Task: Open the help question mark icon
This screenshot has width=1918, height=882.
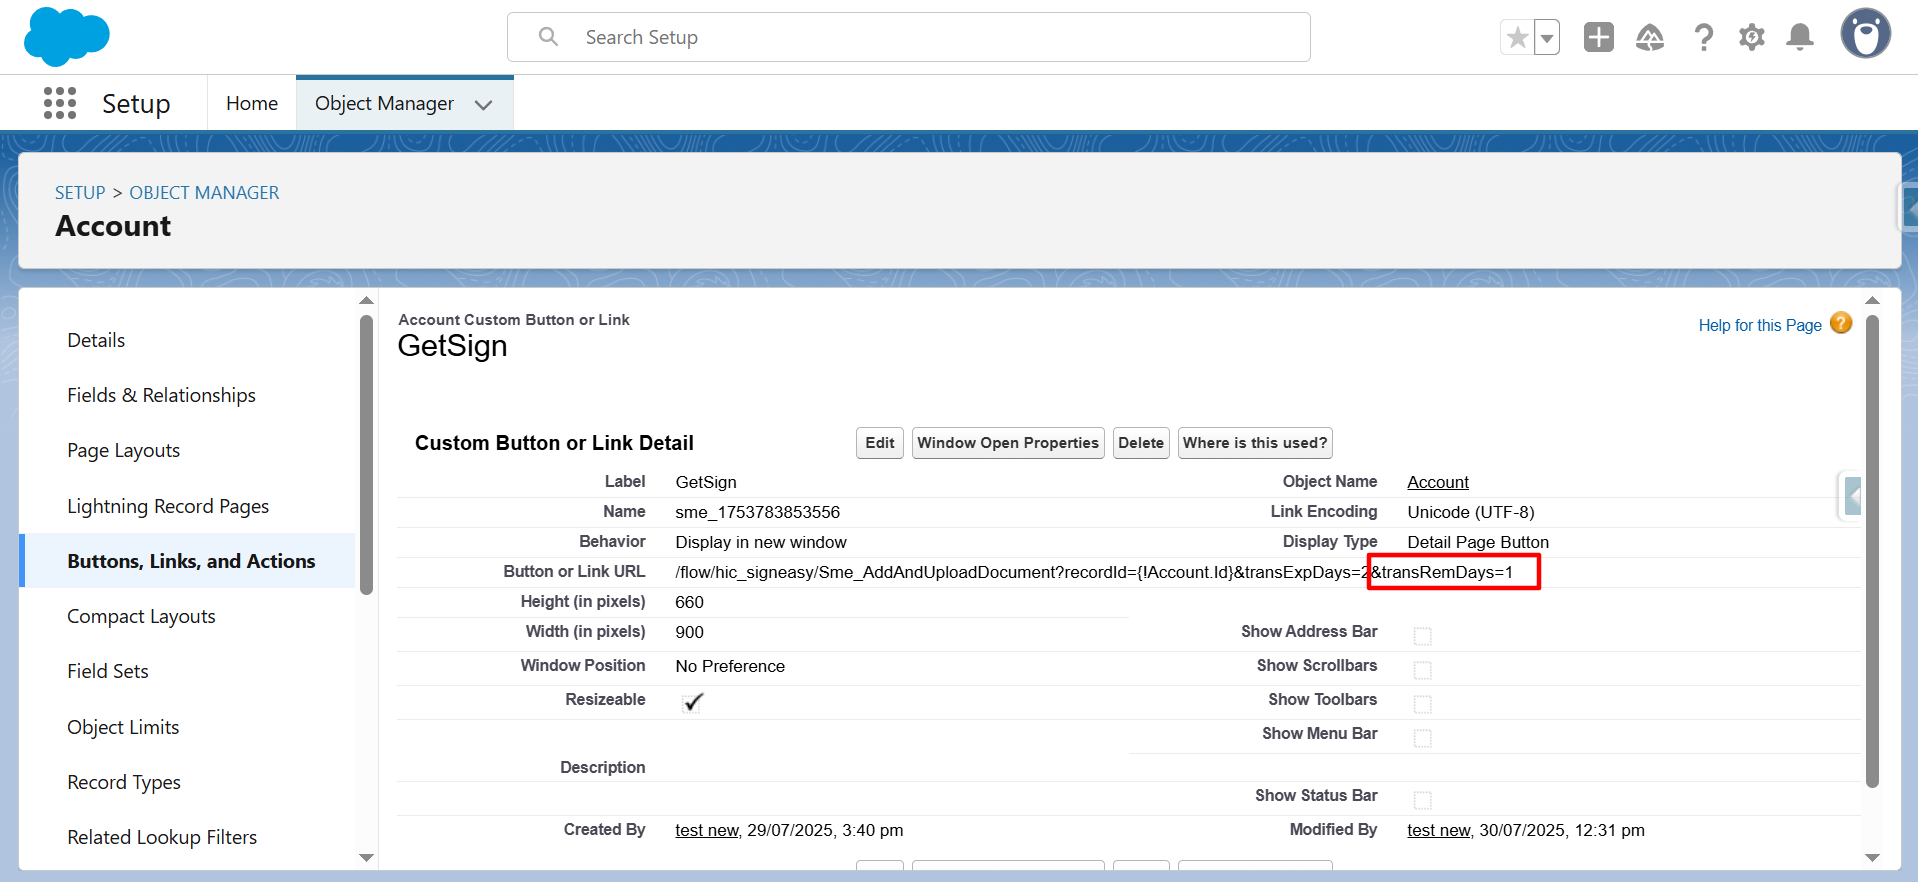Action: [1703, 37]
